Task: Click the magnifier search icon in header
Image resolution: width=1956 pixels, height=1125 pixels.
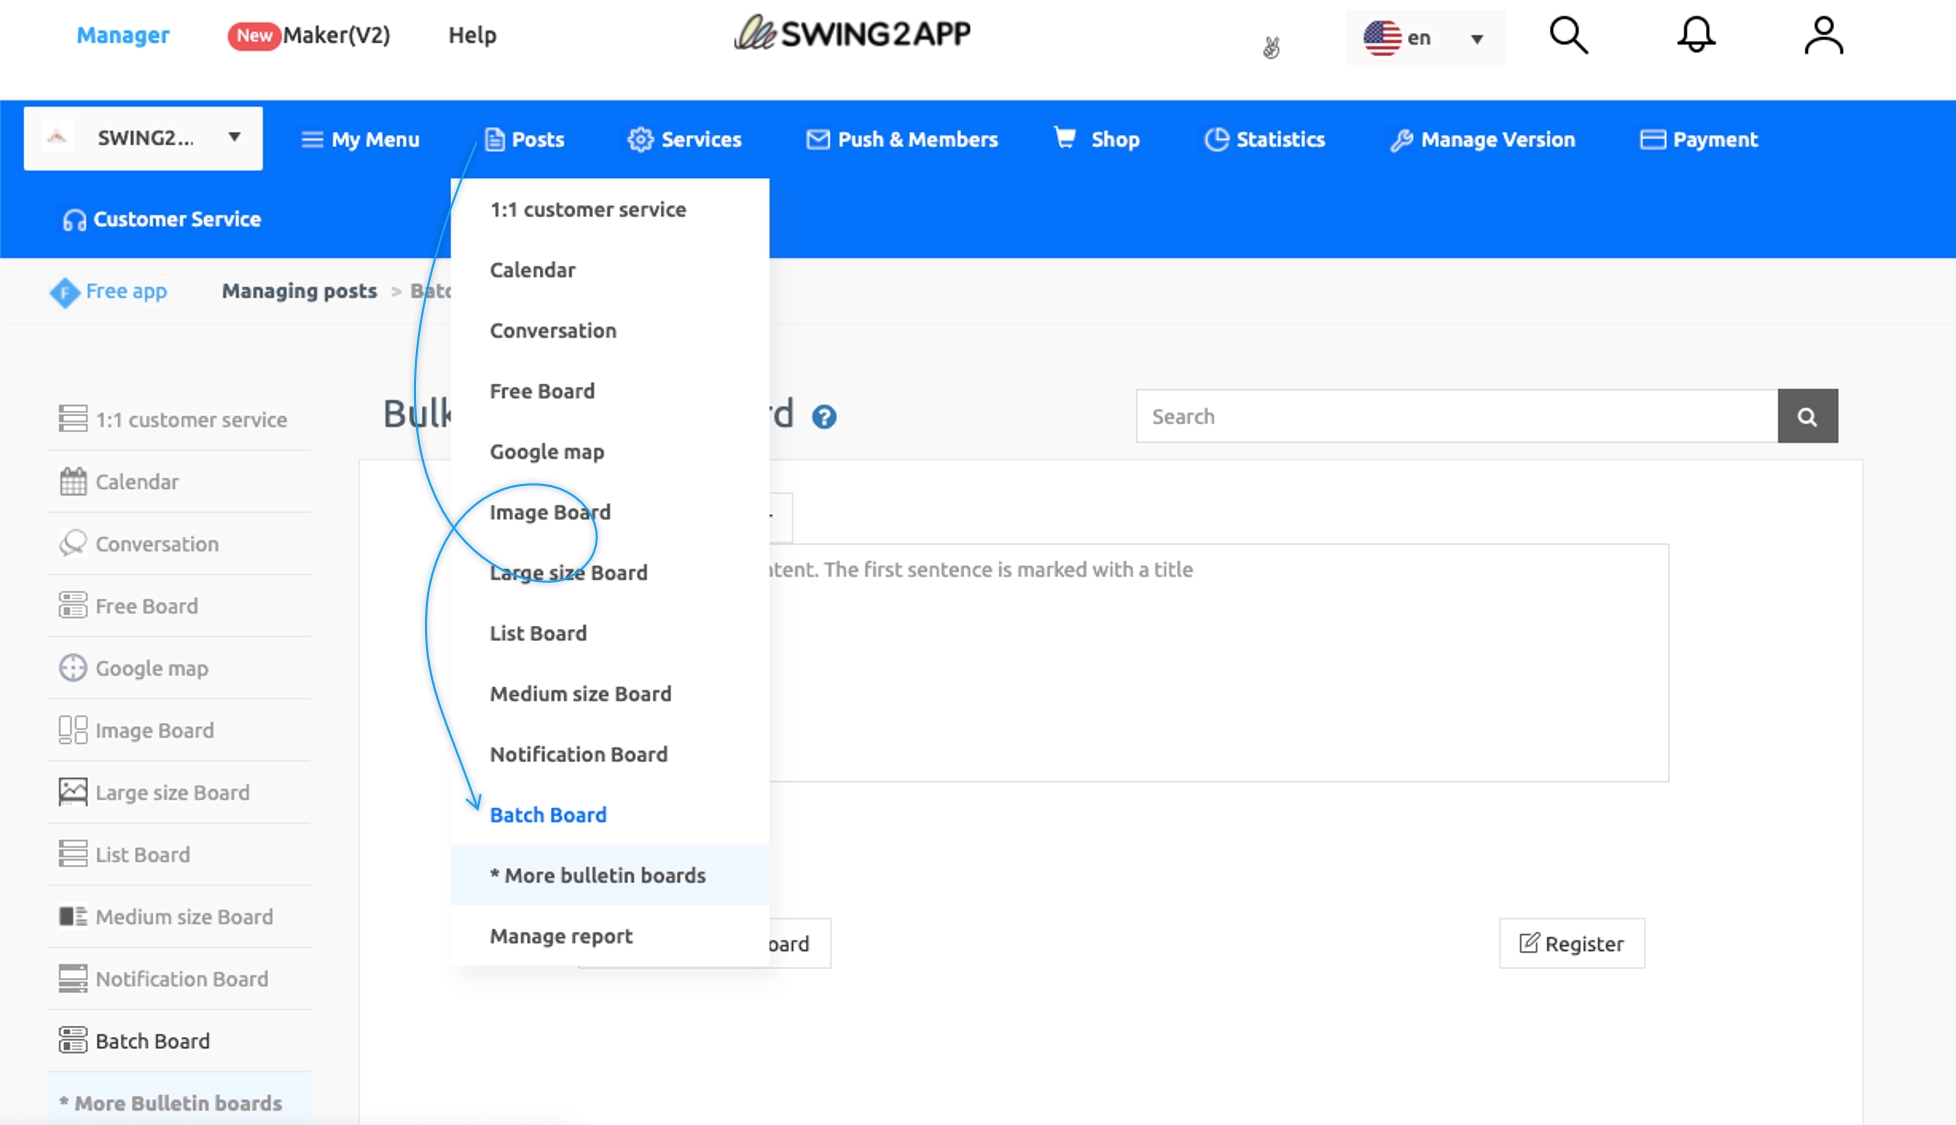Action: pos(1568,36)
